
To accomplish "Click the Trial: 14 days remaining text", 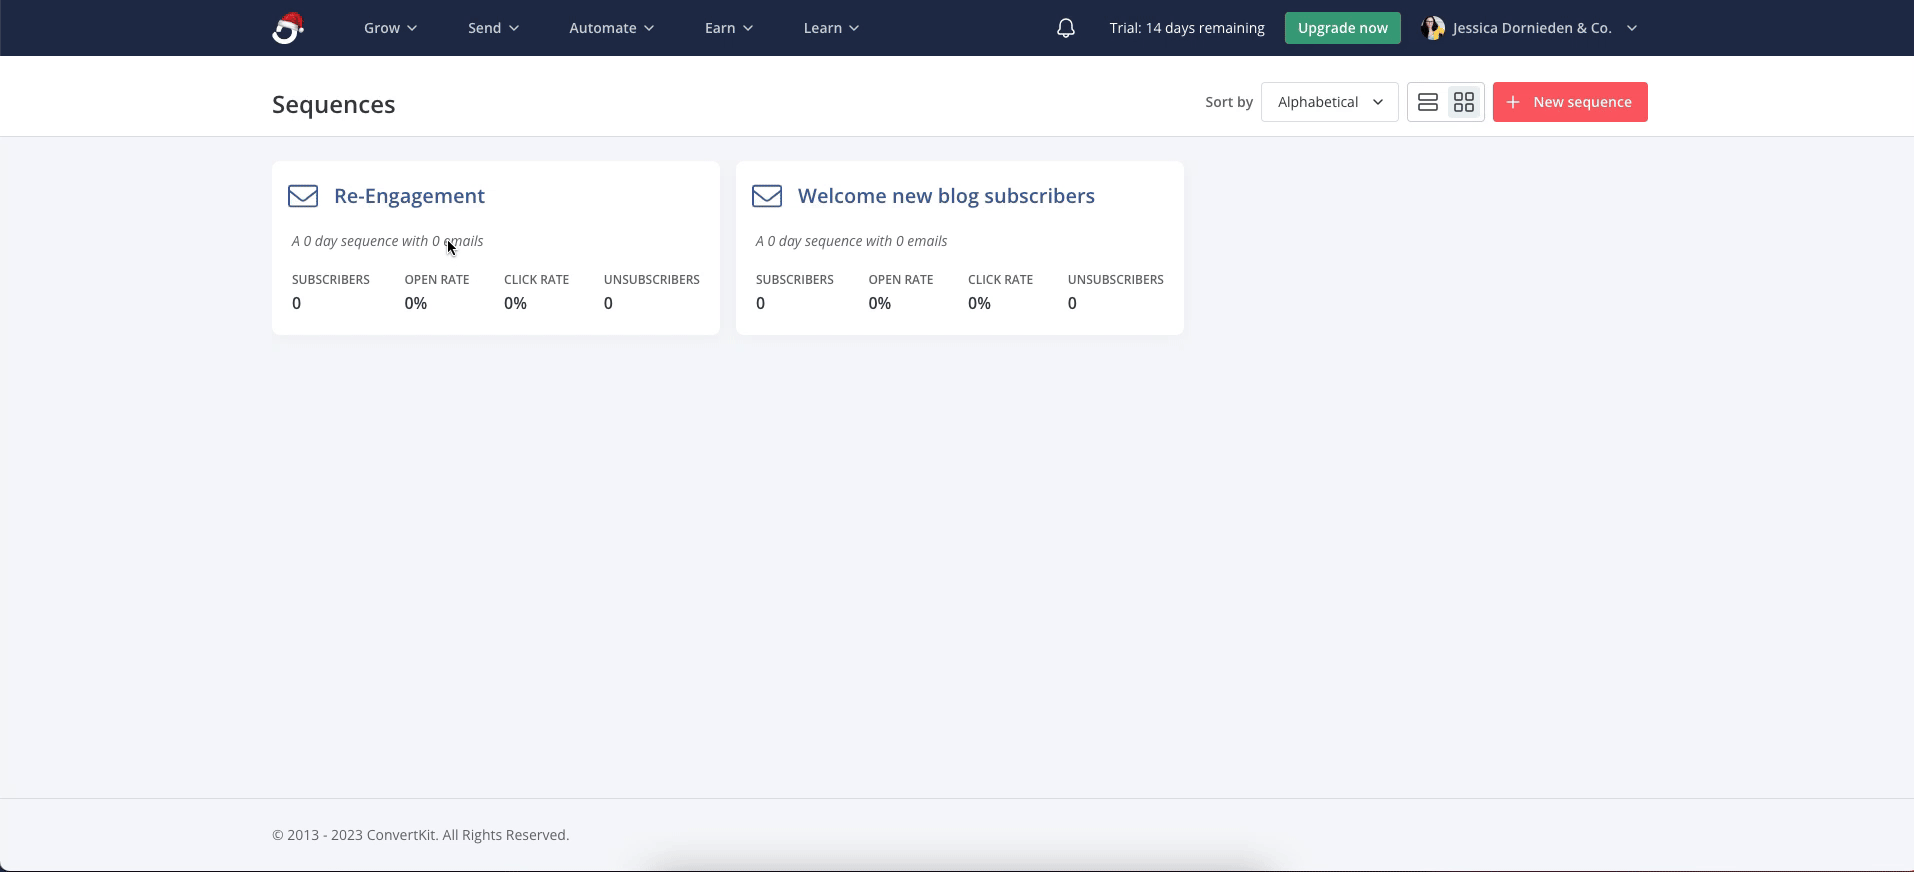I will pos(1187,28).
